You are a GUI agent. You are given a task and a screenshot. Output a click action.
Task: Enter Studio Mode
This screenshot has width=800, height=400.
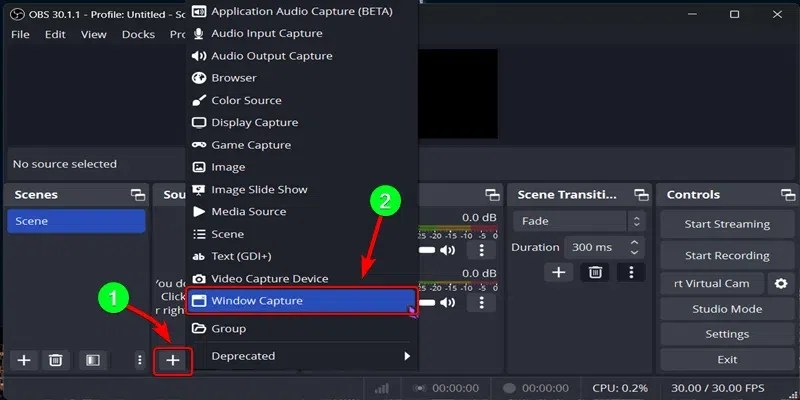click(x=727, y=309)
